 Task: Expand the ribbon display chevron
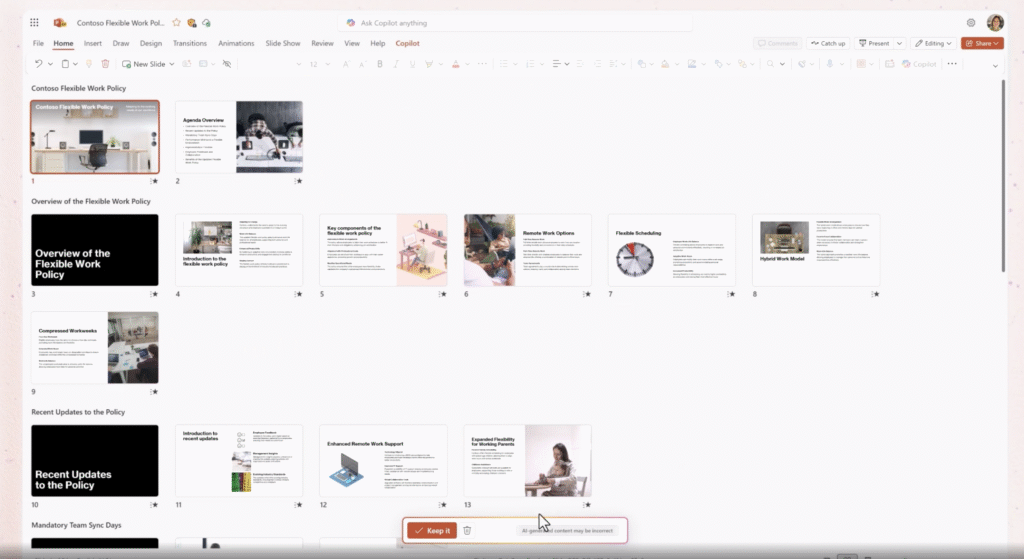pos(995,65)
